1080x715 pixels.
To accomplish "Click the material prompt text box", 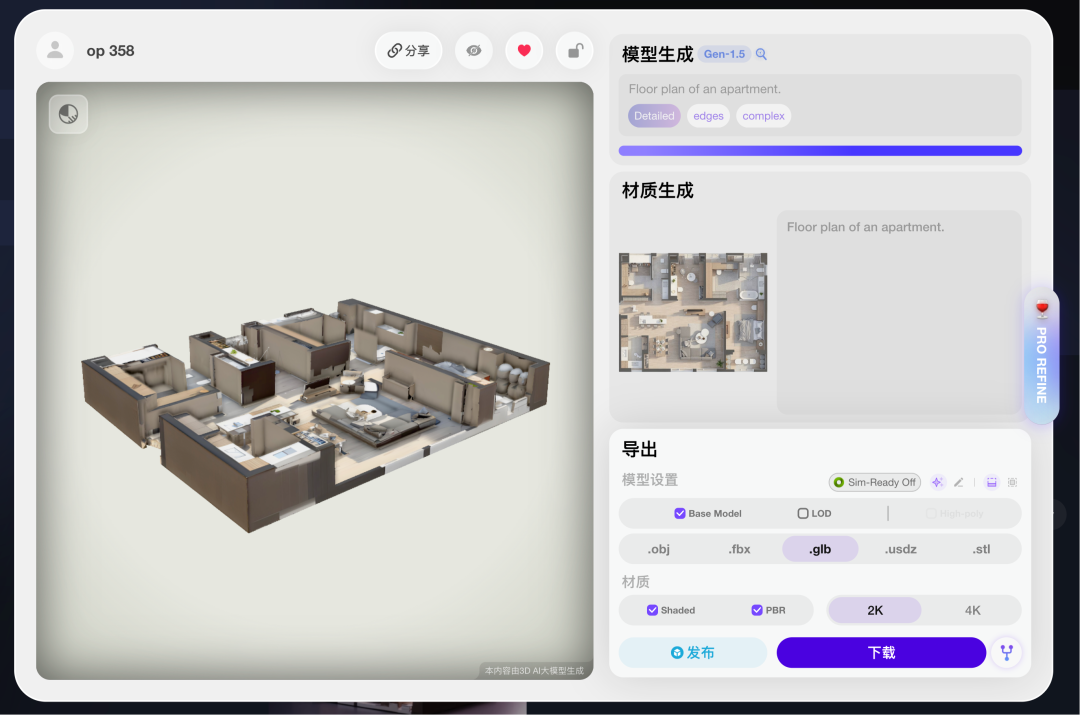I will pos(899,312).
